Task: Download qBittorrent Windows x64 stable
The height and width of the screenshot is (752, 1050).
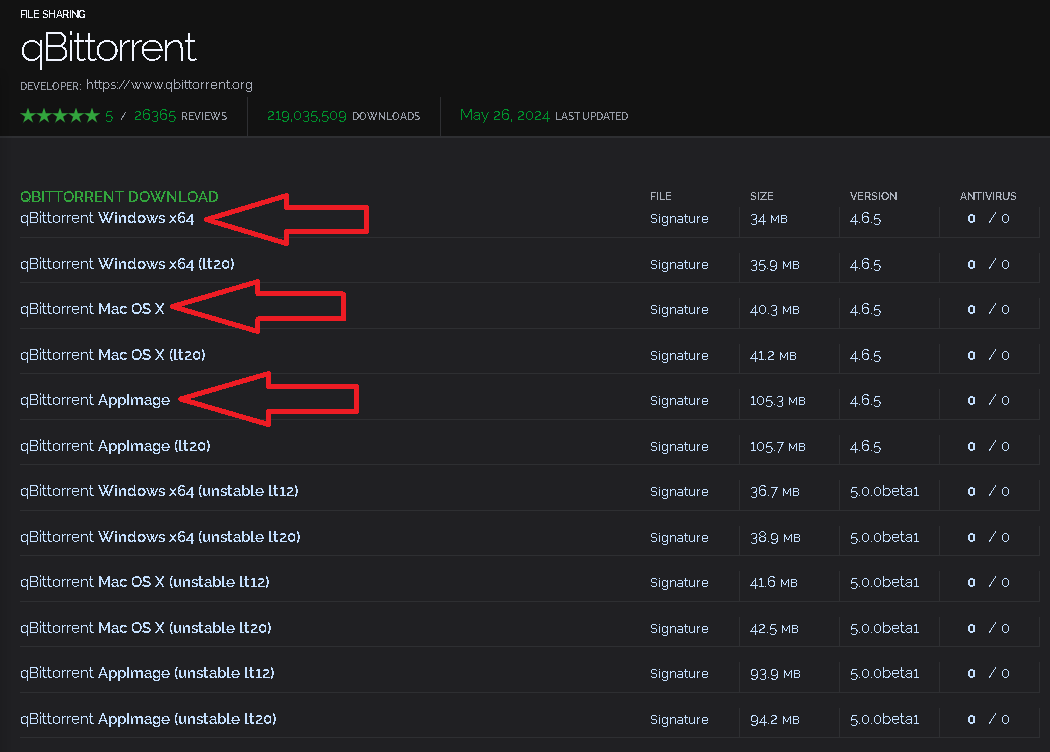Action: point(107,218)
